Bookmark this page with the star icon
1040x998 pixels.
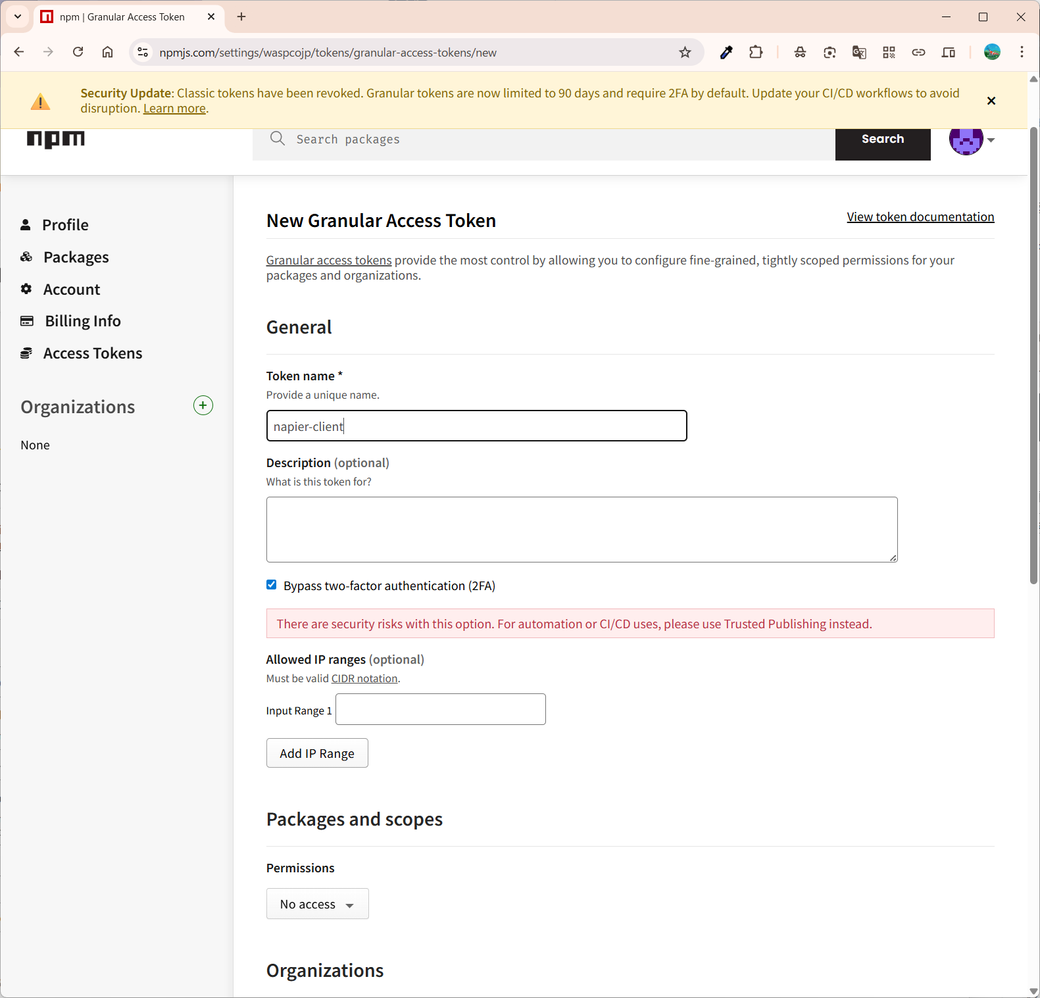click(x=685, y=52)
